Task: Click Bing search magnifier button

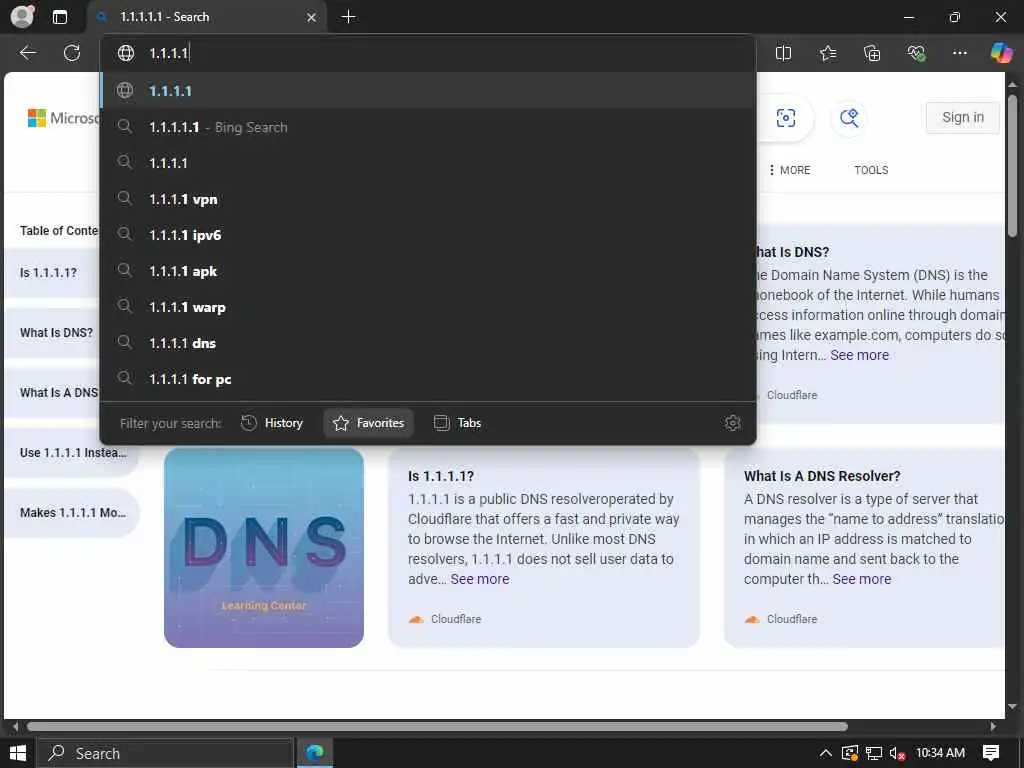Action: 849,118
